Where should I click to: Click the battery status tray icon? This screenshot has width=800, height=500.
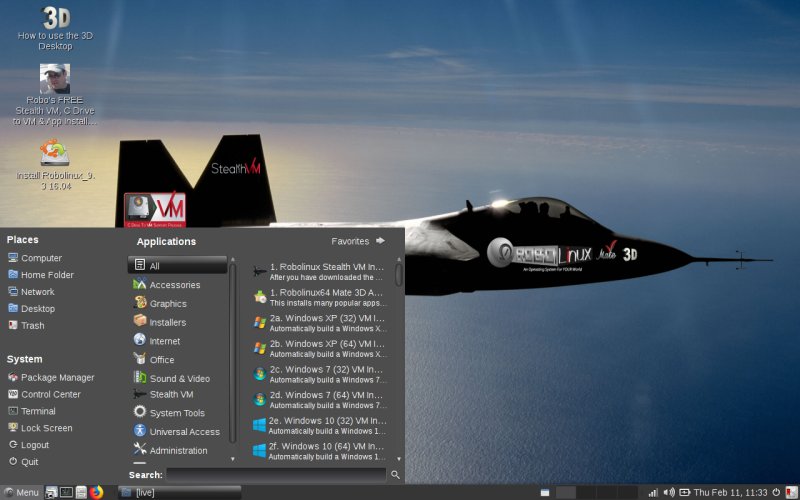click(684, 492)
